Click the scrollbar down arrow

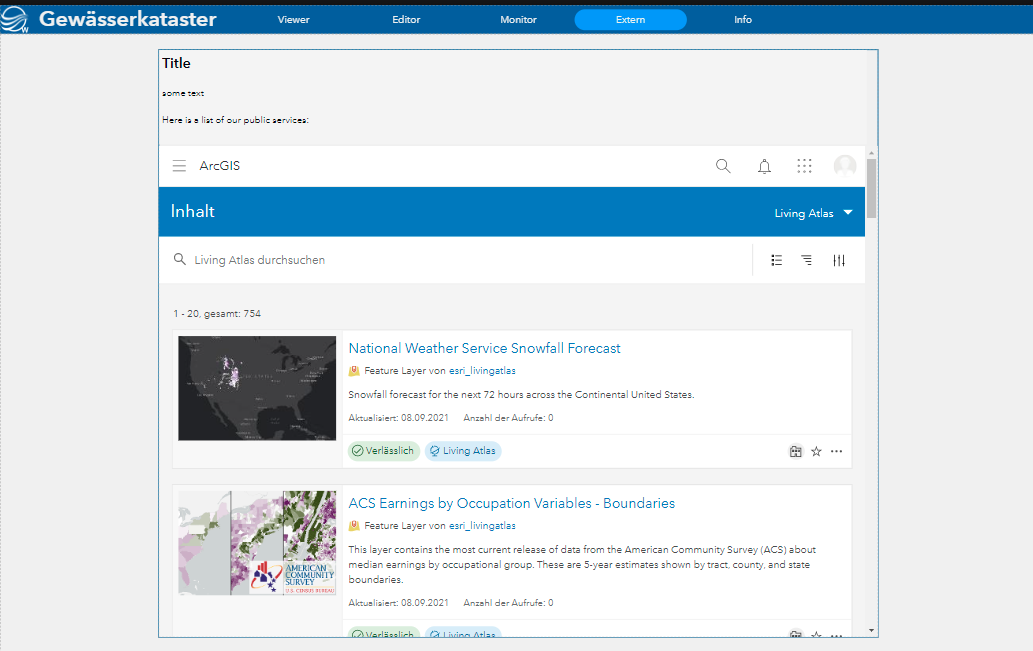(871, 631)
